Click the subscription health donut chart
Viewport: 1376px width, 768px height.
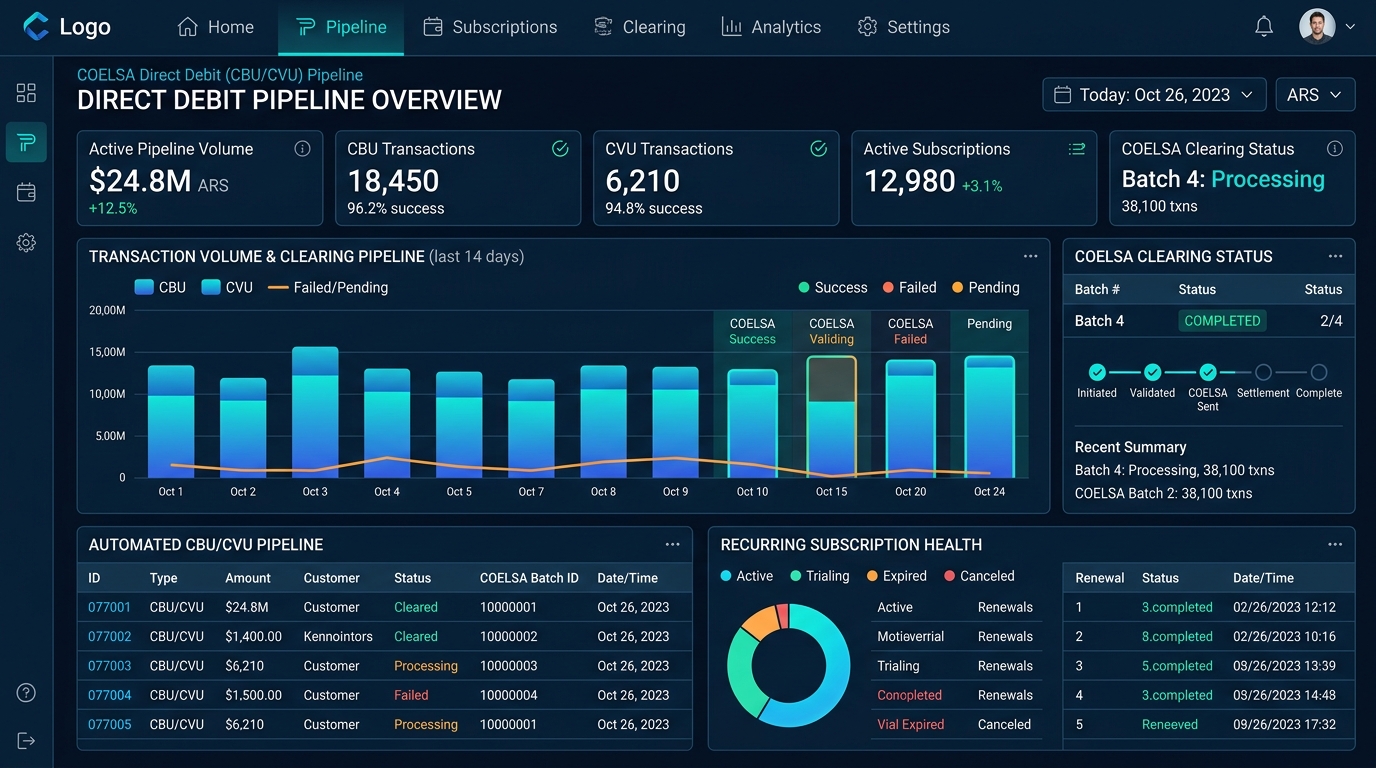click(x=788, y=664)
